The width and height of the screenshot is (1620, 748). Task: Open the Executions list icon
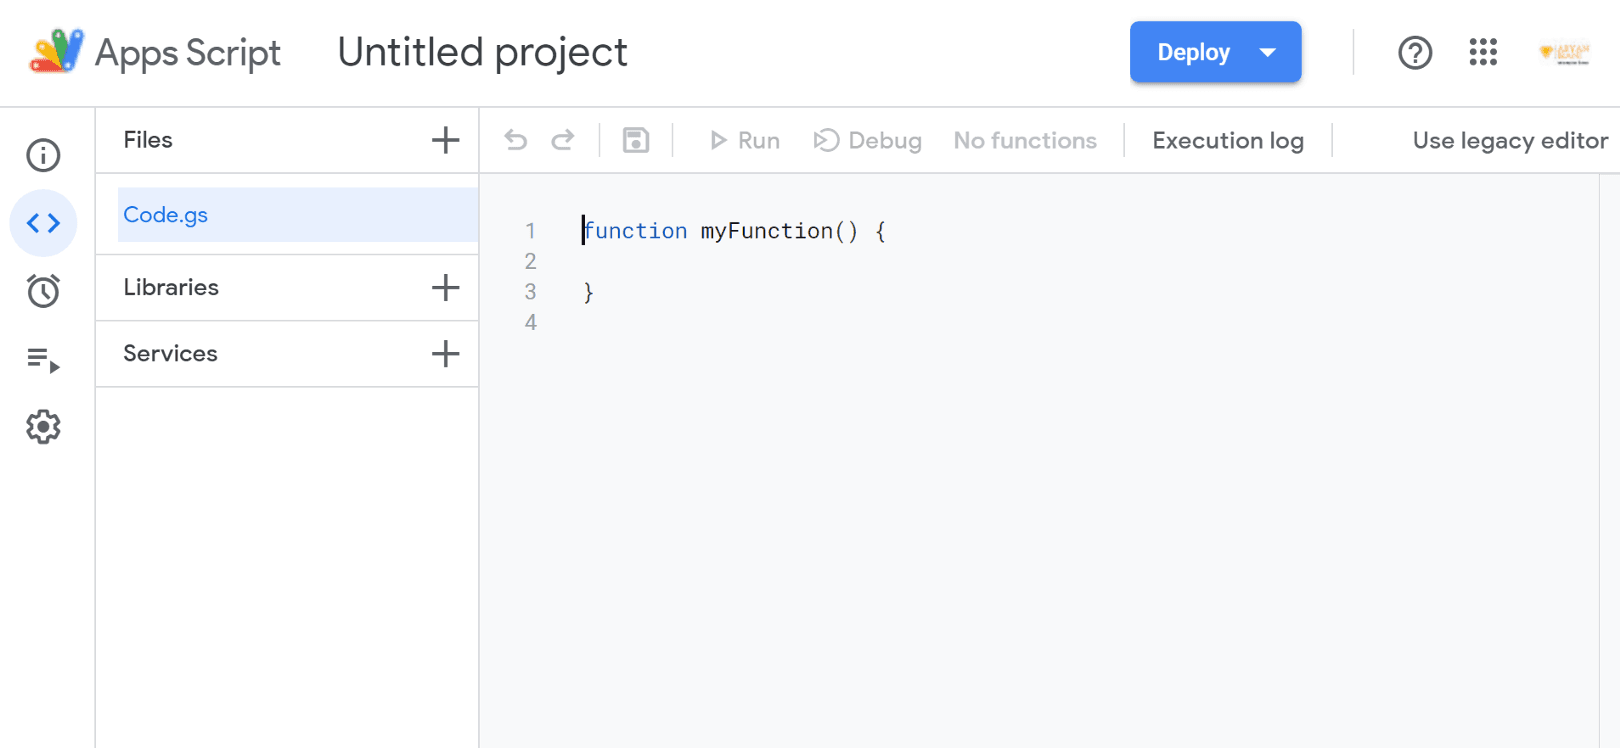click(43, 359)
